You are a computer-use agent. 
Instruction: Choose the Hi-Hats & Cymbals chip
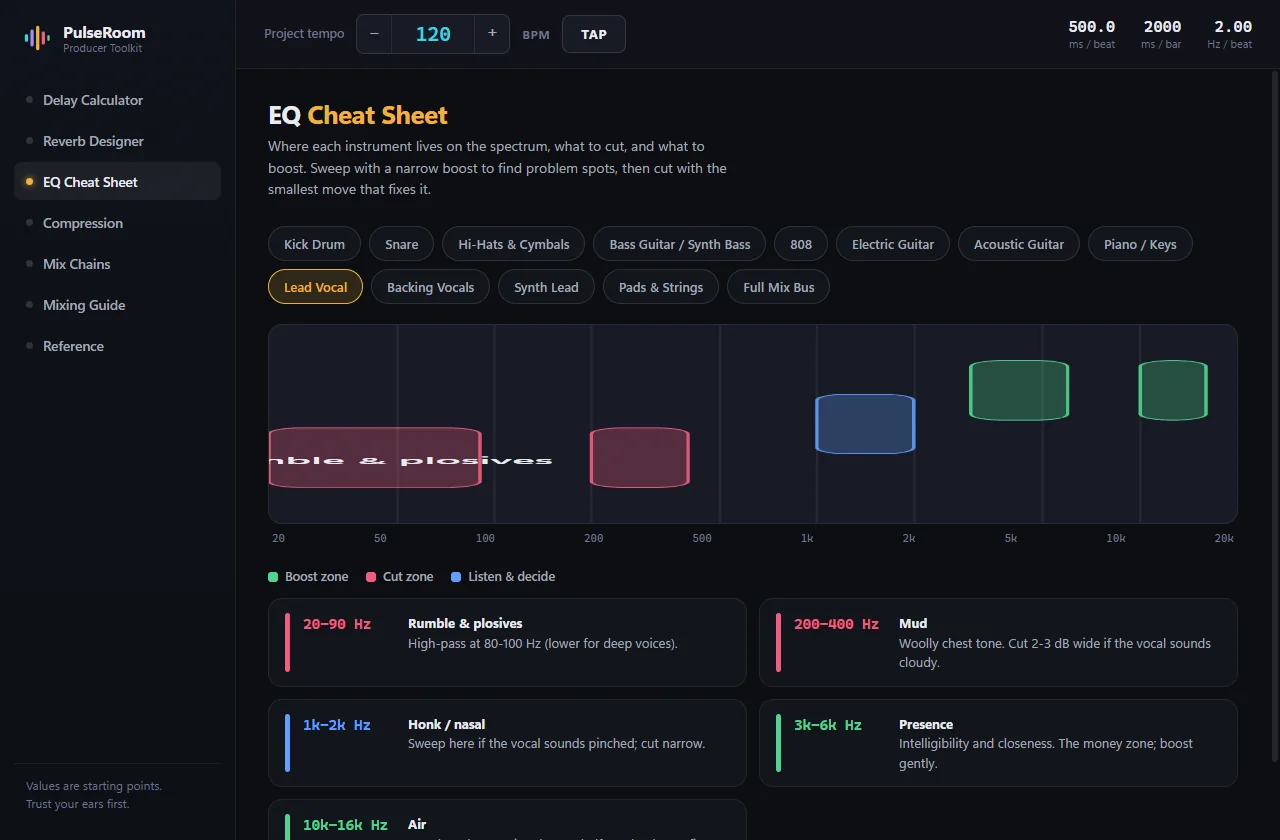pos(514,244)
